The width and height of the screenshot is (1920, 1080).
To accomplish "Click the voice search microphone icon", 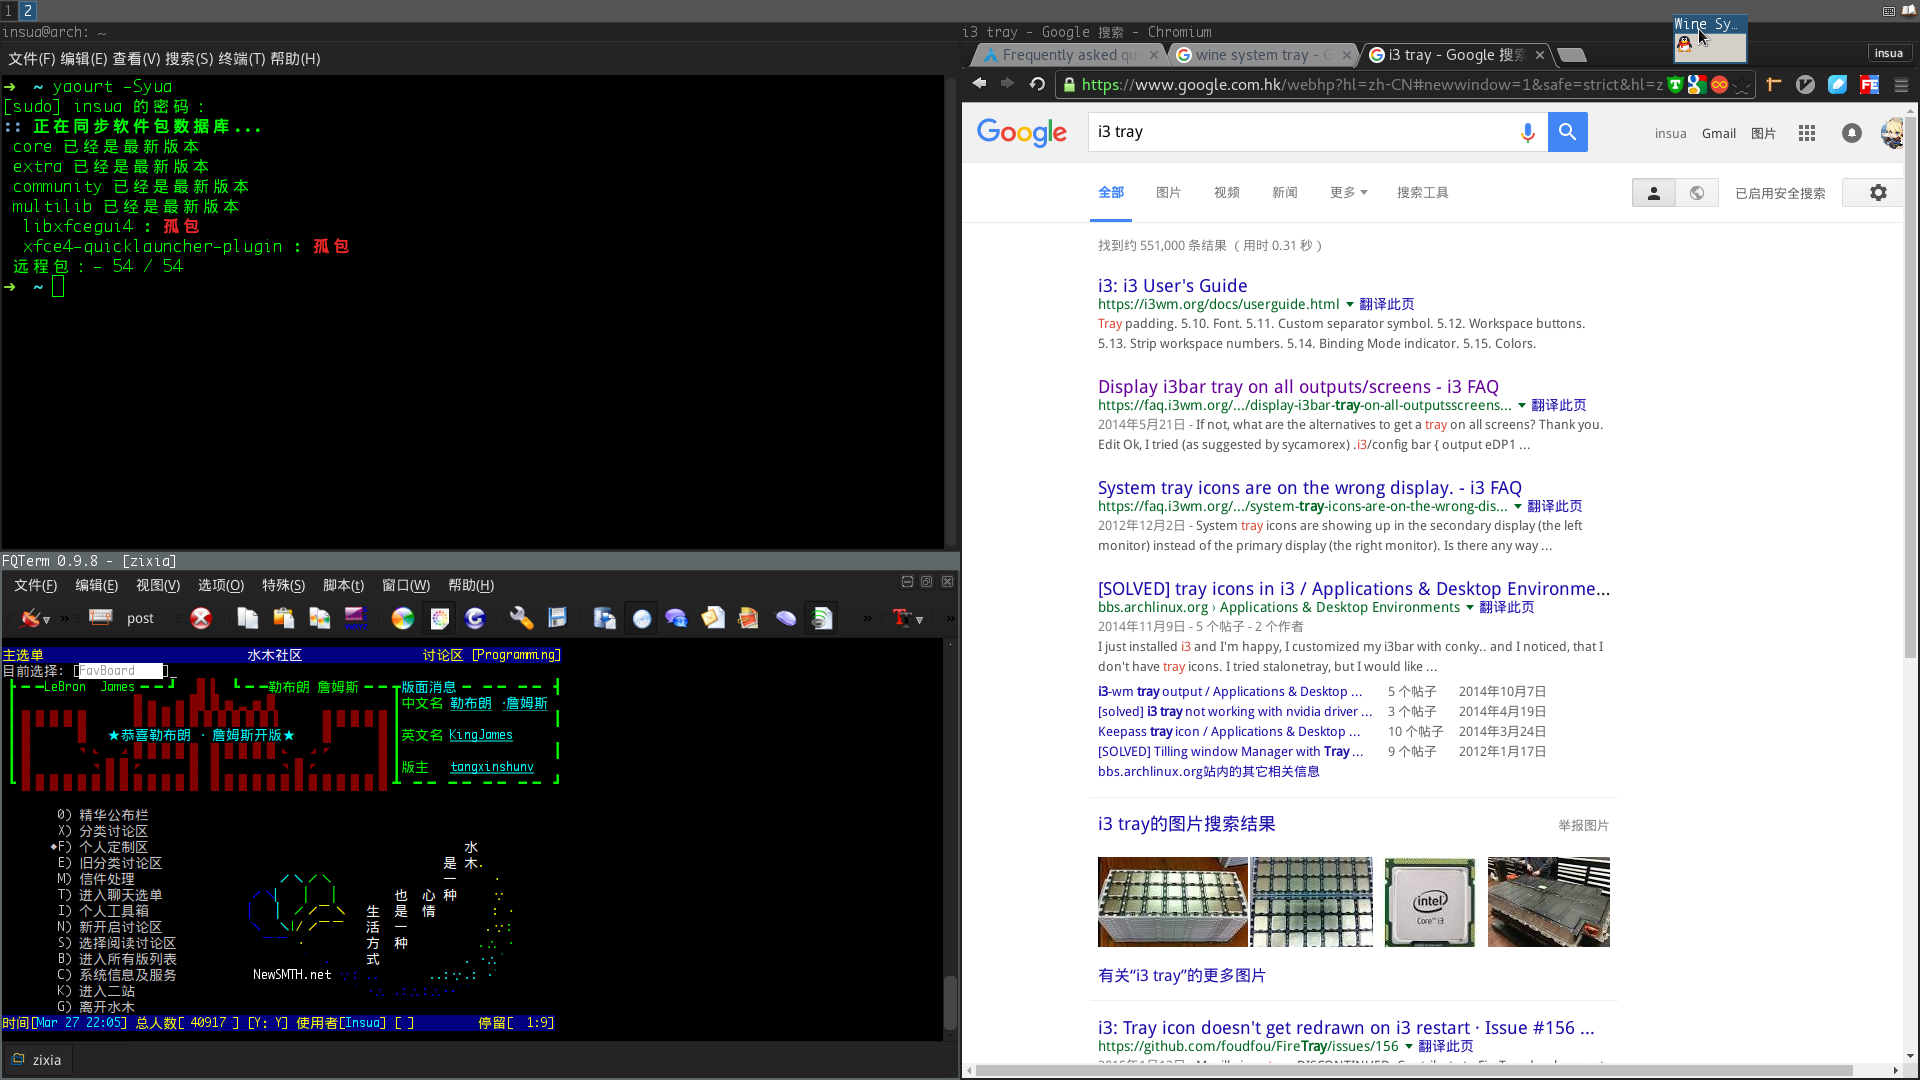I will pyautogui.click(x=1527, y=132).
